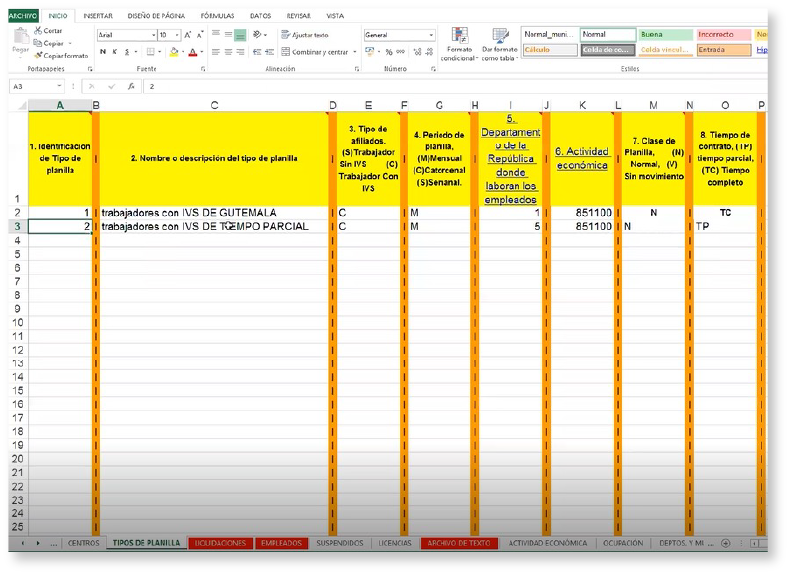The width and height of the screenshot is (790, 575).
Task: Align text to top of cell
Action: coord(216,34)
